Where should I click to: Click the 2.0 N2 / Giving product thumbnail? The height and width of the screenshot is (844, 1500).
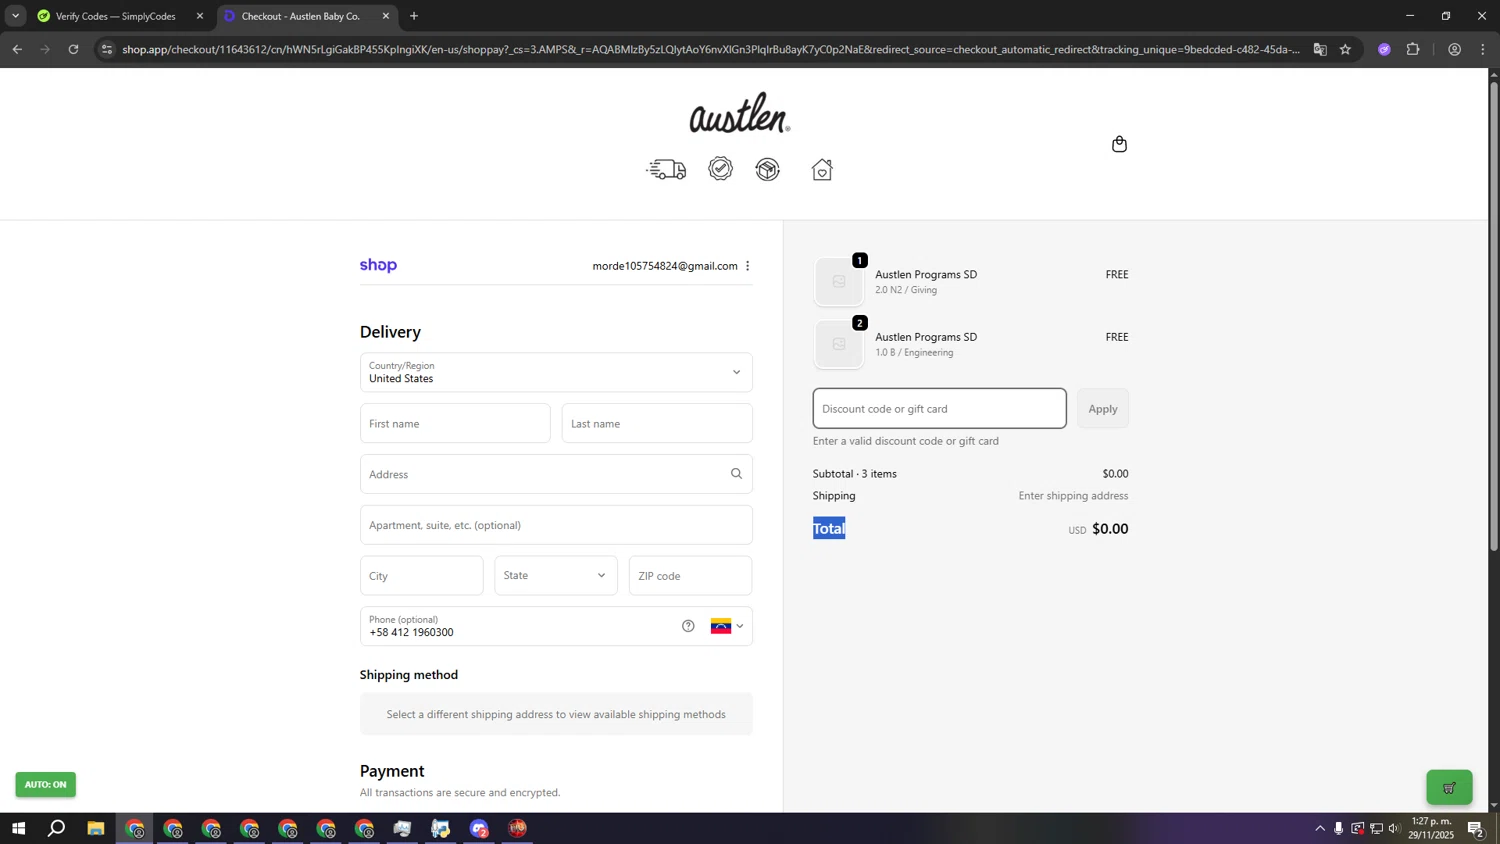(839, 282)
